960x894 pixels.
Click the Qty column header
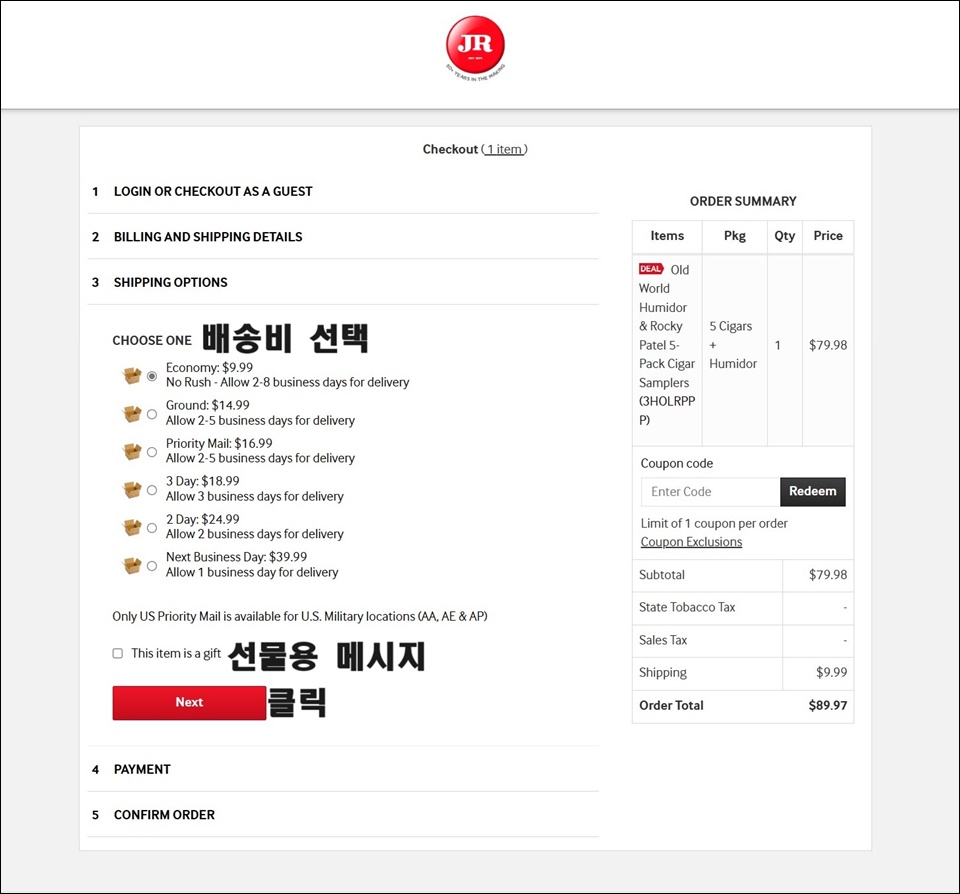(x=784, y=236)
